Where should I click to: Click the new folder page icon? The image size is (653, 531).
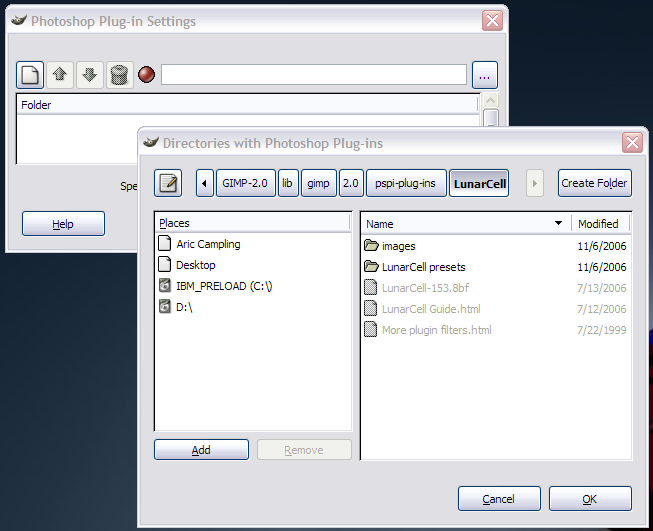(x=30, y=75)
